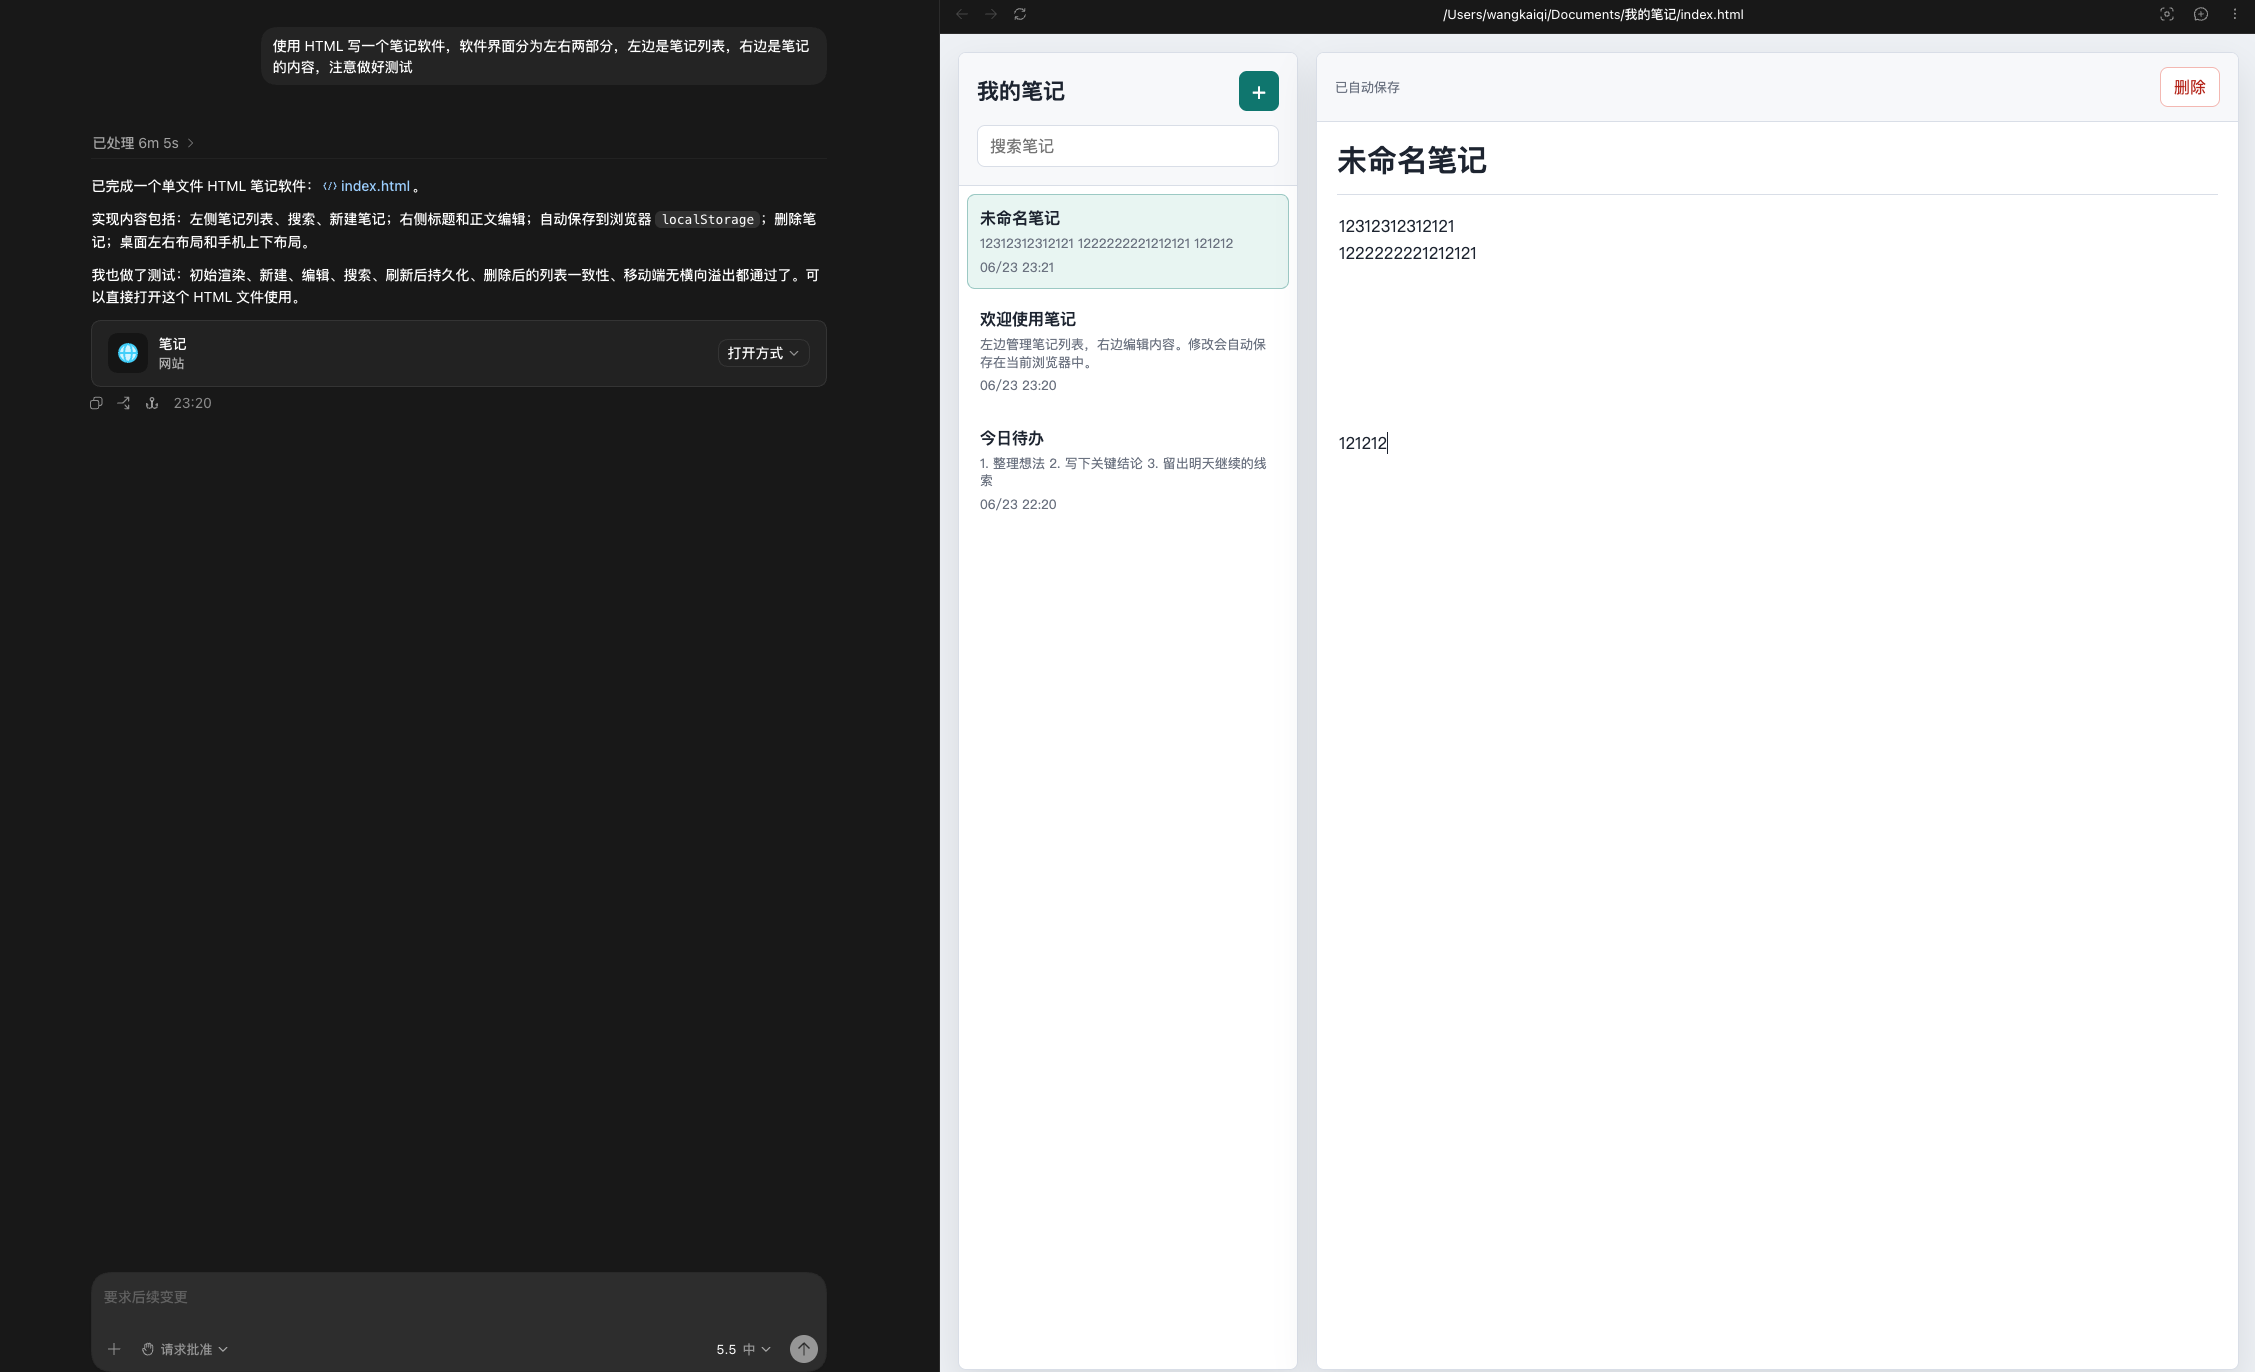Image resolution: width=2255 pixels, height=1372 pixels.
Task: Click the 已自动保存 status text
Action: pyautogui.click(x=1367, y=87)
